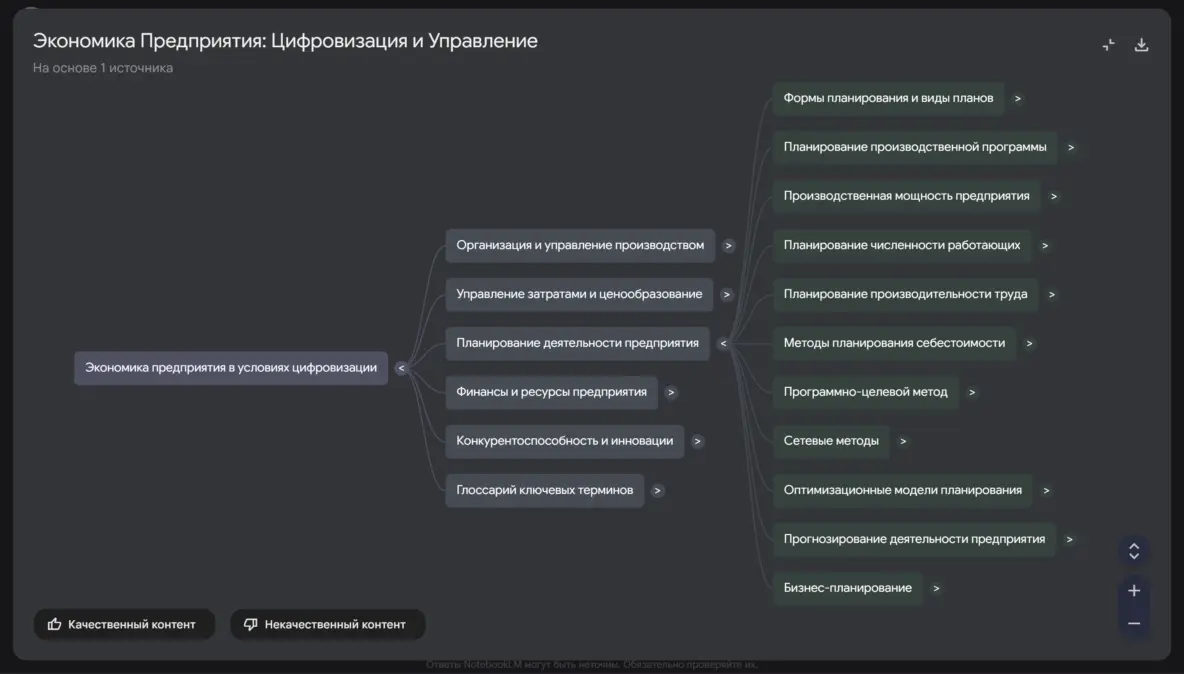The width and height of the screenshot is (1184, 674).
Task: Expand Глоссарий ключевых терминов chevron
Action: click(x=657, y=490)
